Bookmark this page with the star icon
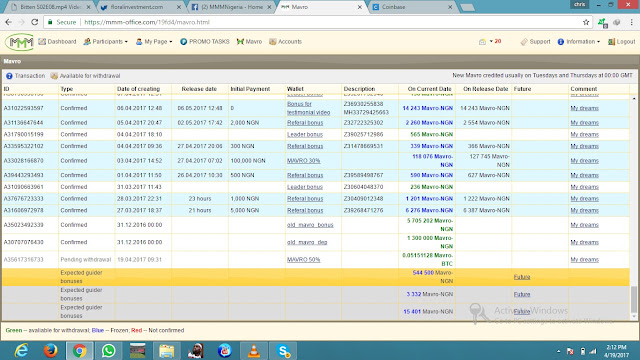640x360 pixels. coord(586,22)
